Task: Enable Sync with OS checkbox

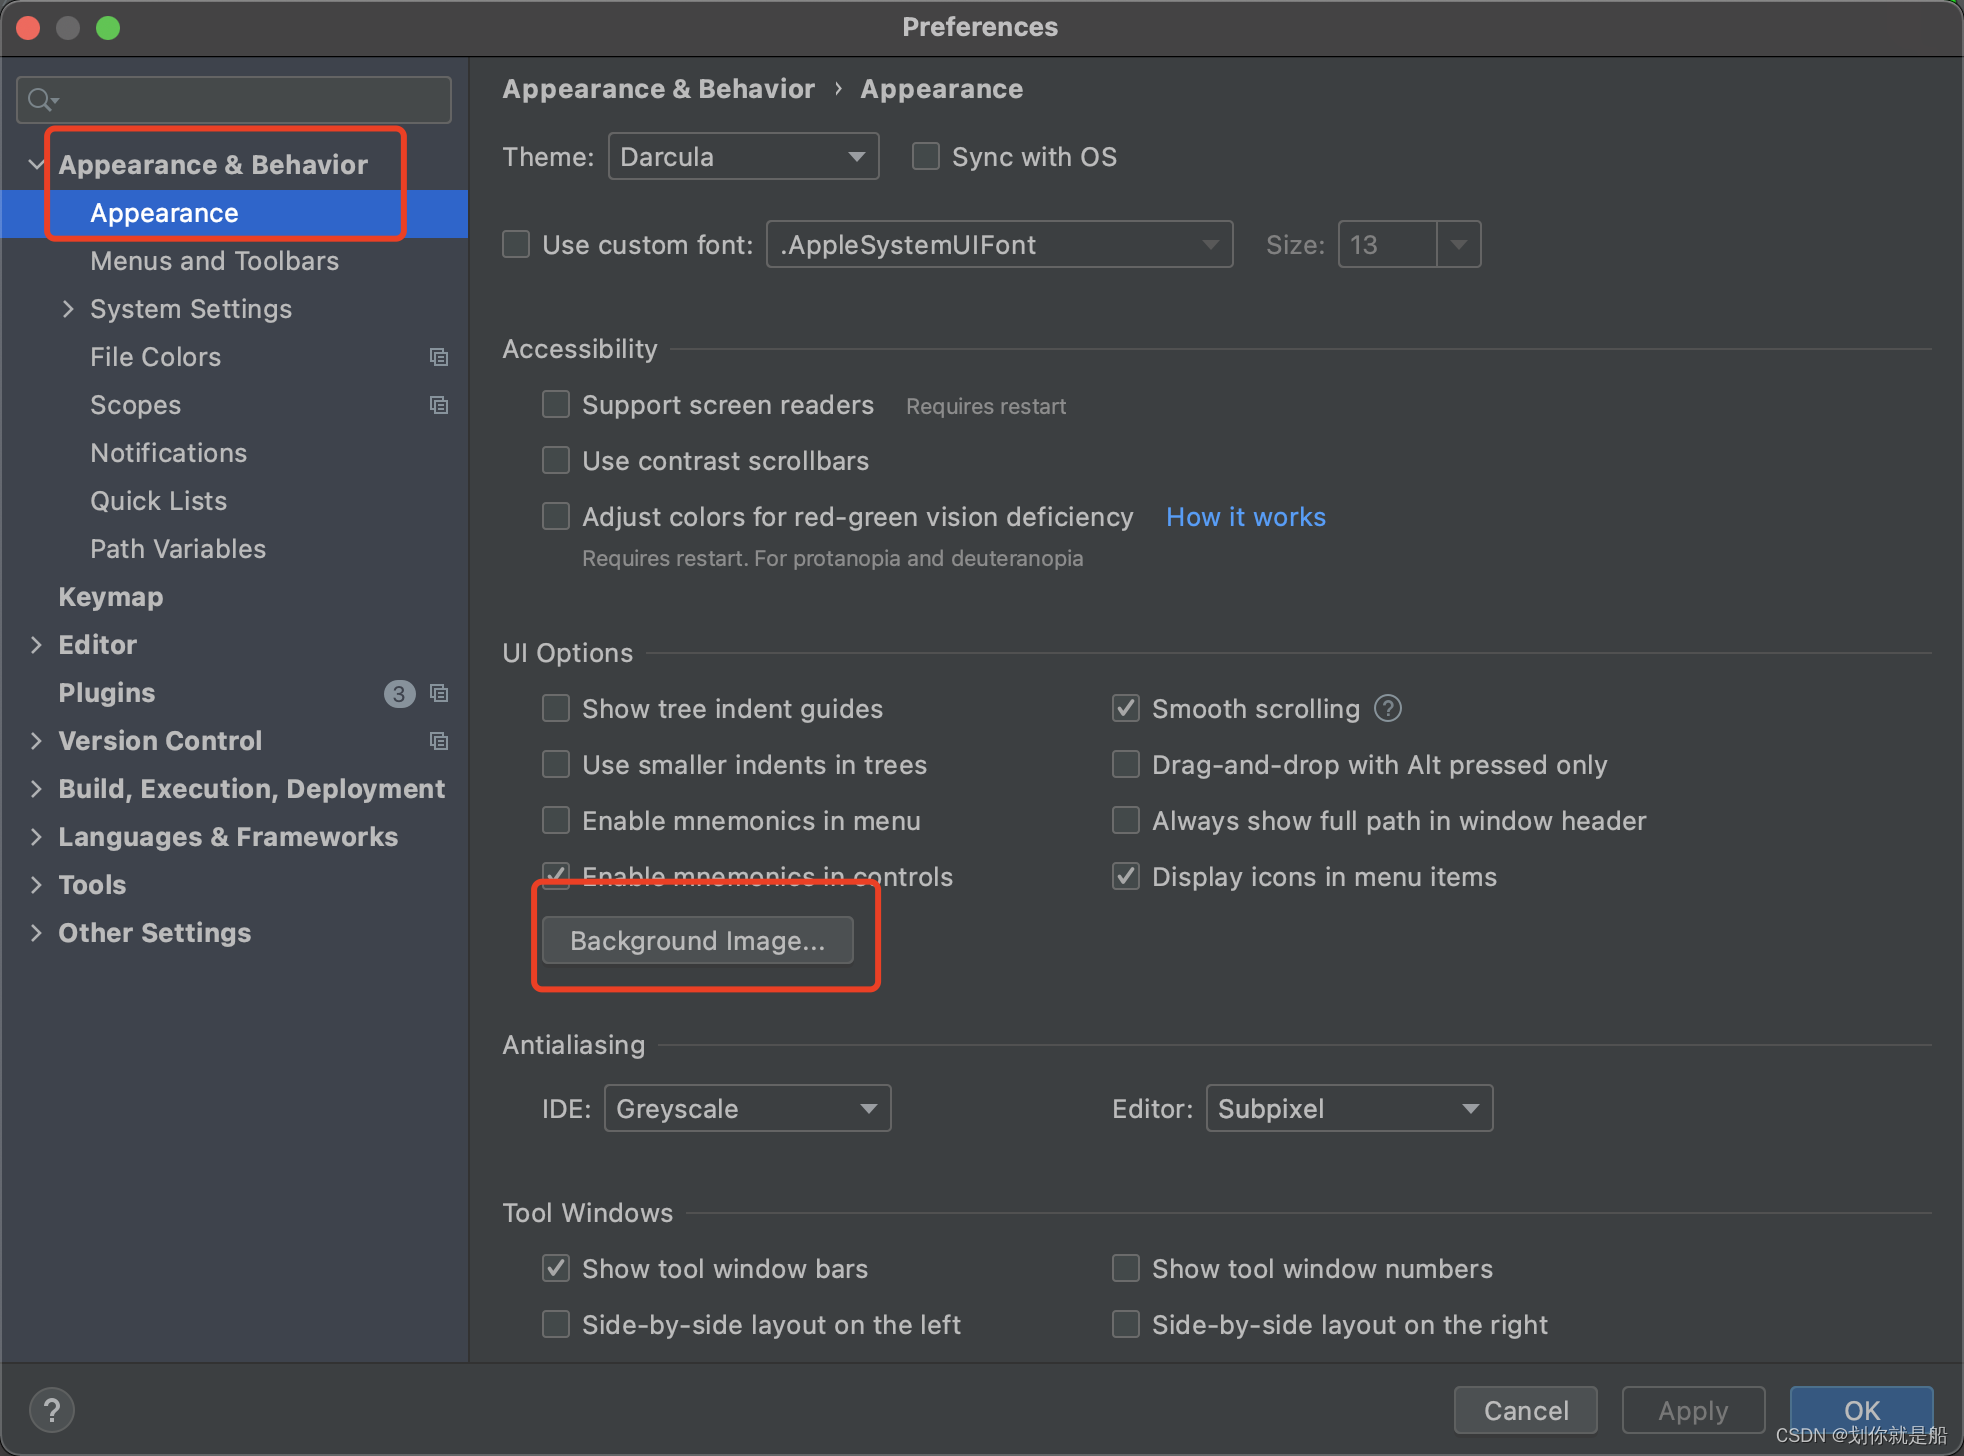Action: 926,157
